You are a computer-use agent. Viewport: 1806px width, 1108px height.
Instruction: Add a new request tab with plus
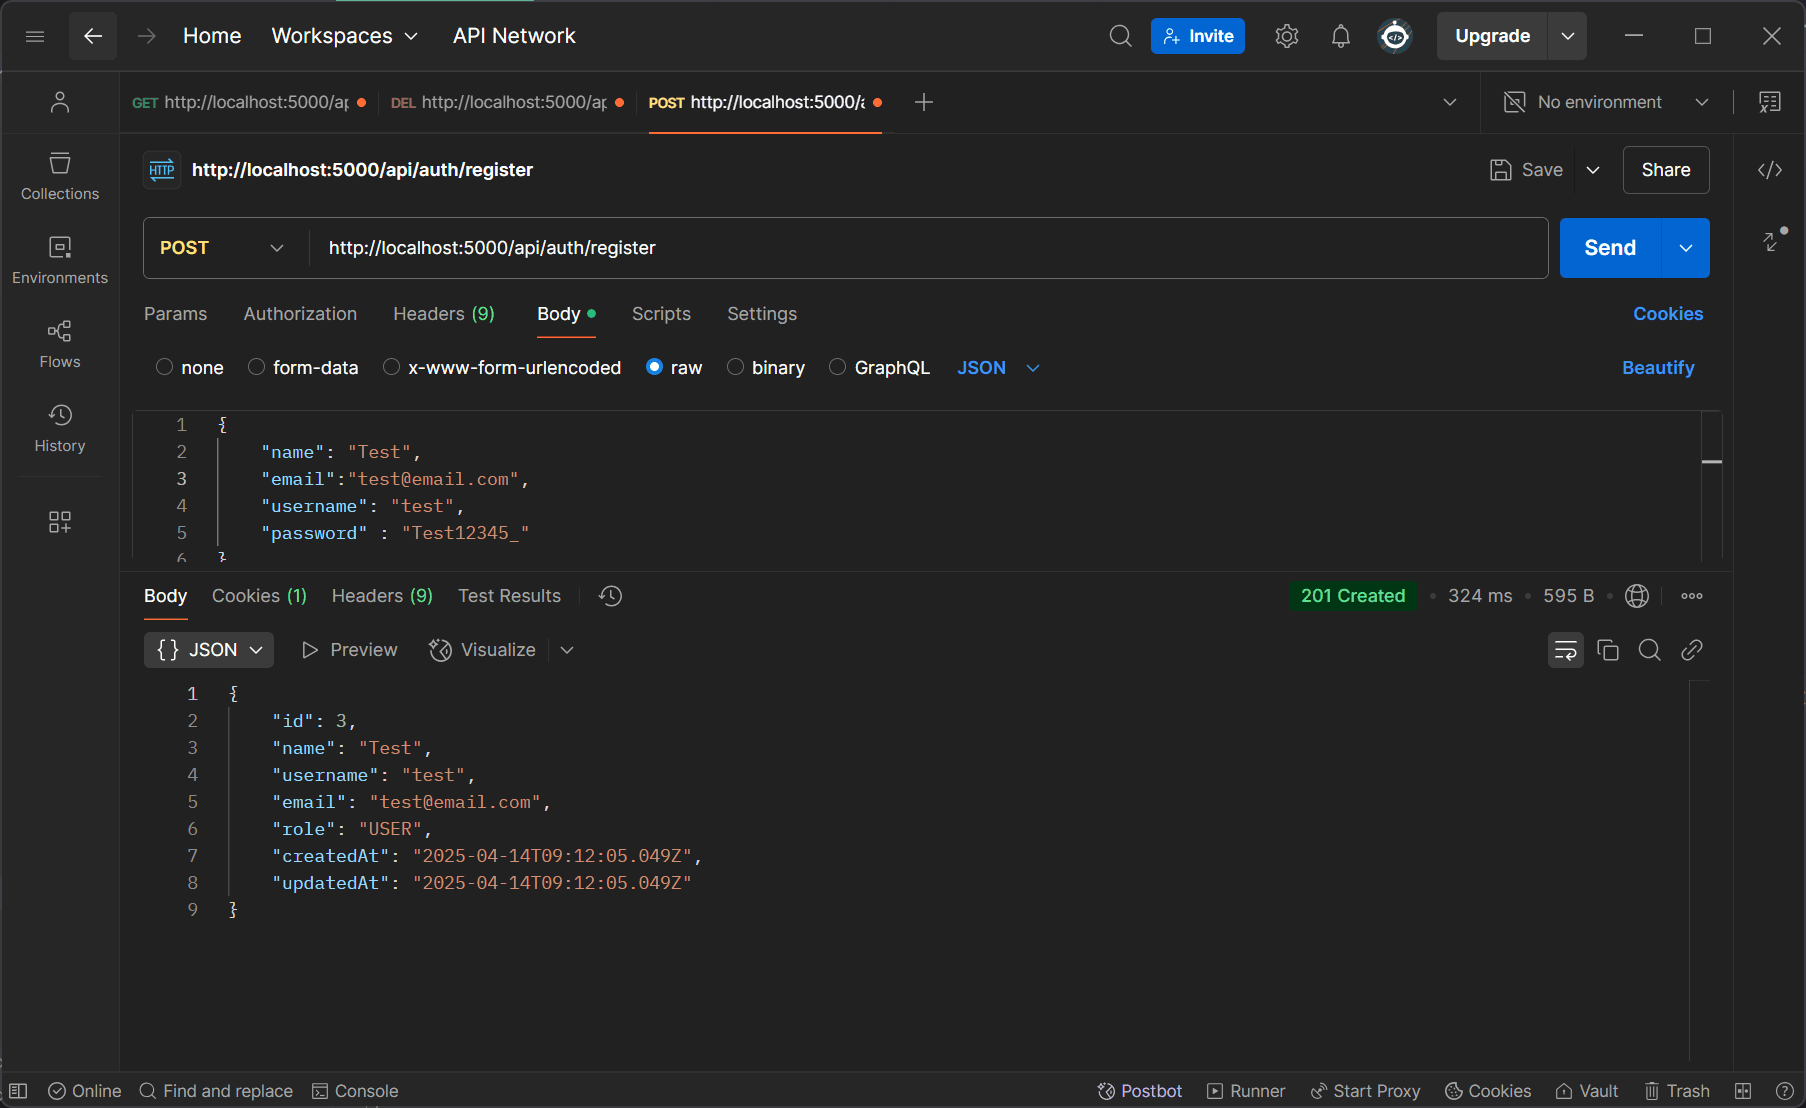coord(924,102)
